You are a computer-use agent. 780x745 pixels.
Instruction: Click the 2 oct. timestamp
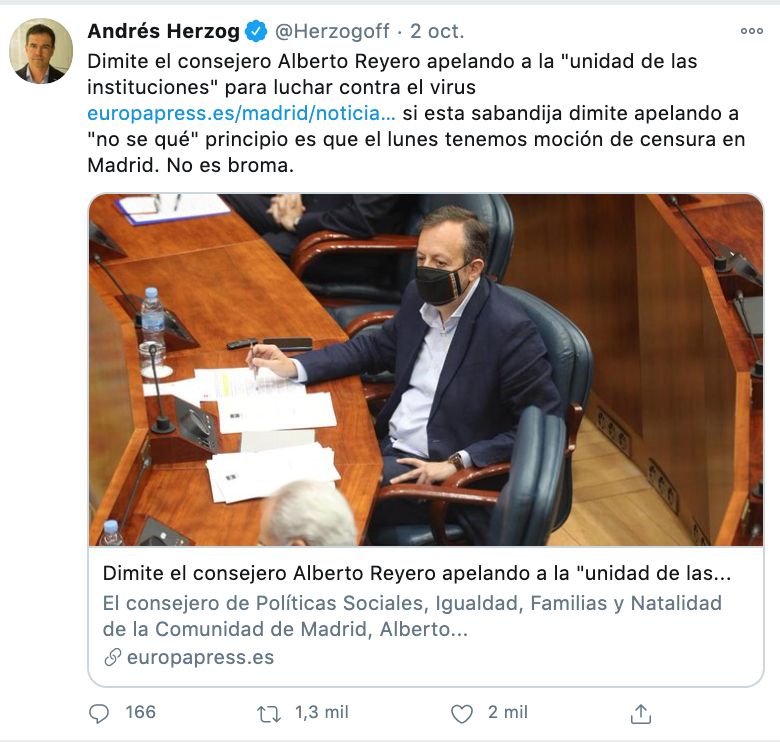[437, 31]
